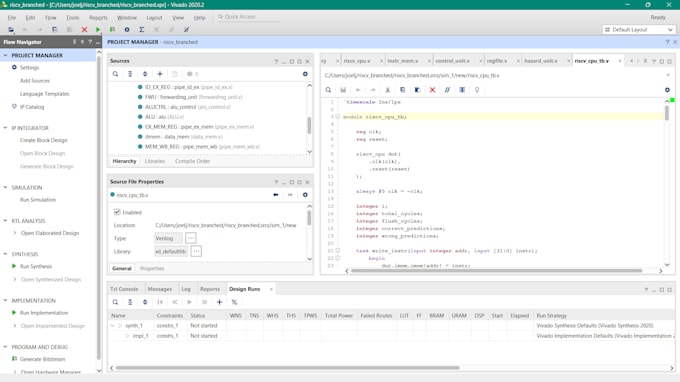The height and width of the screenshot is (382, 680).
Task: Click the Design Runs horizontal scrollbar
Action: [x=288, y=368]
